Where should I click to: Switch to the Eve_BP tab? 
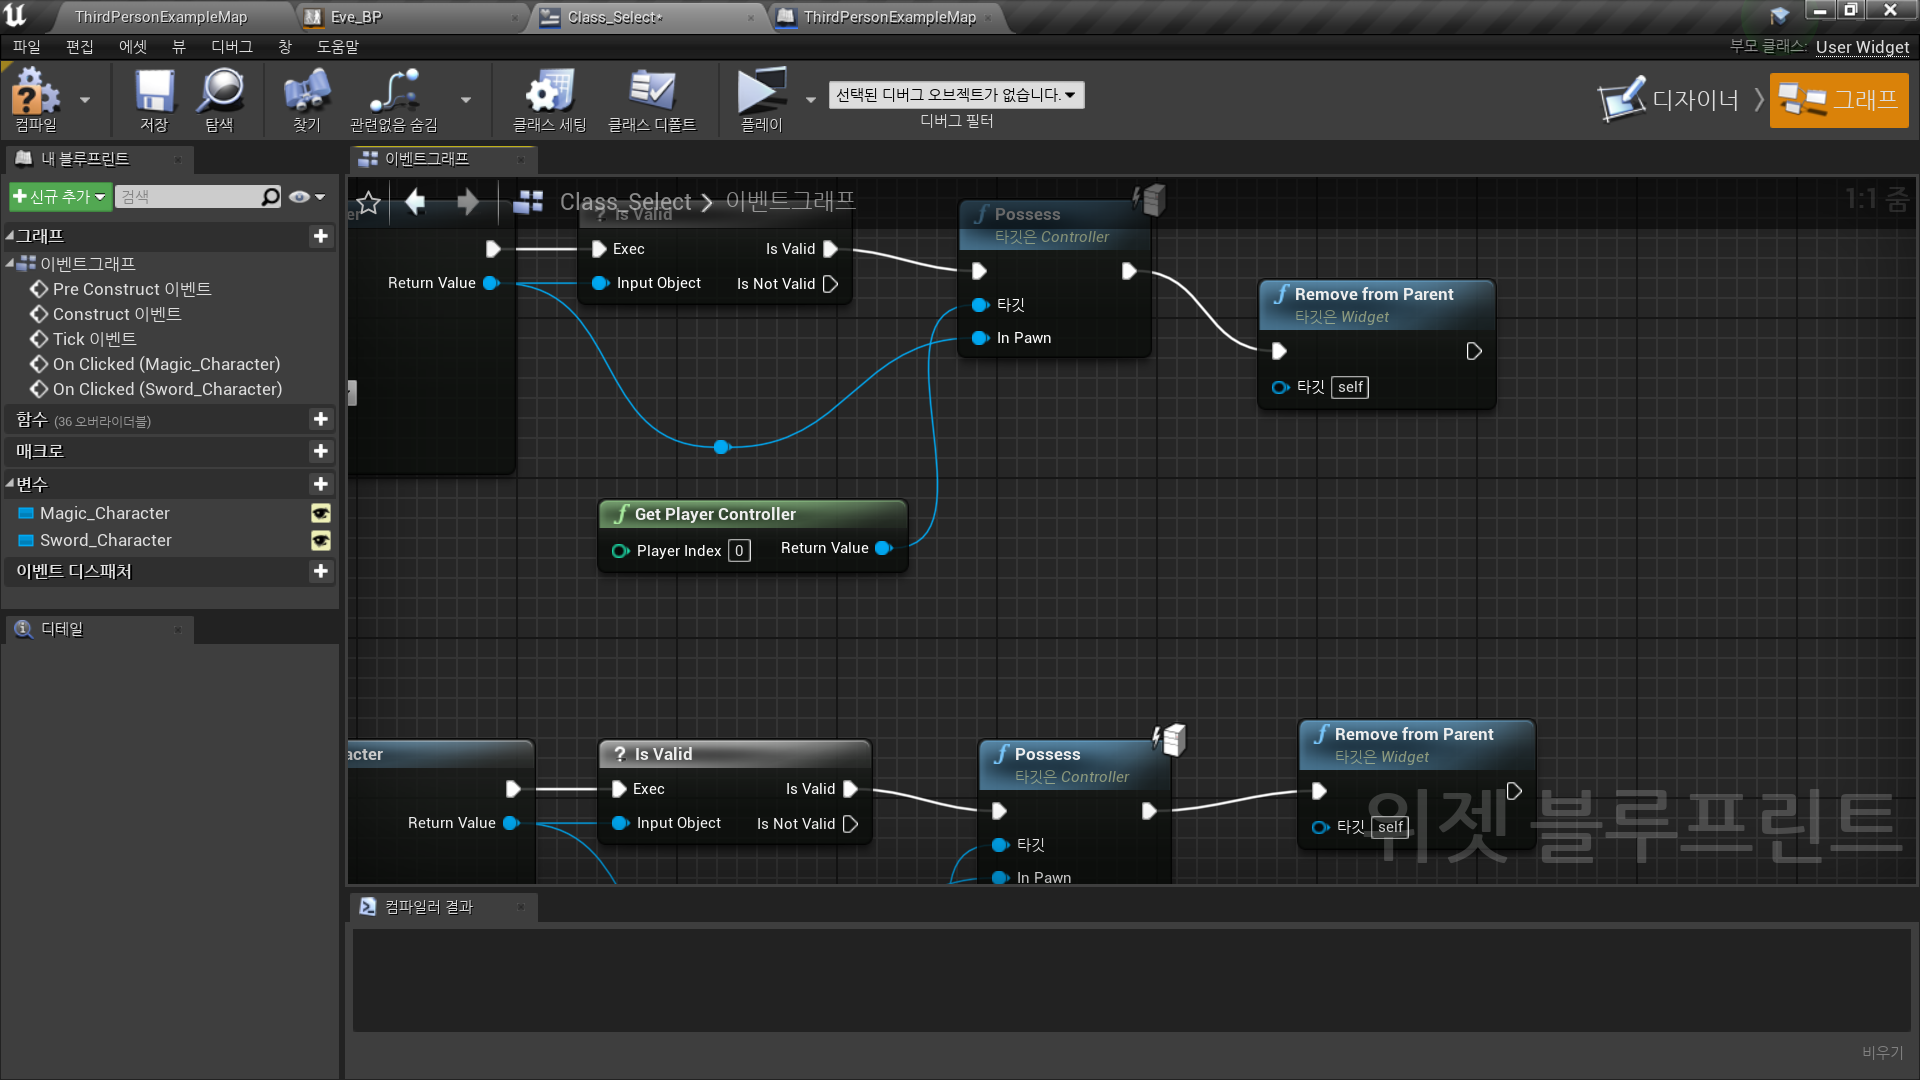pyautogui.click(x=356, y=17)
